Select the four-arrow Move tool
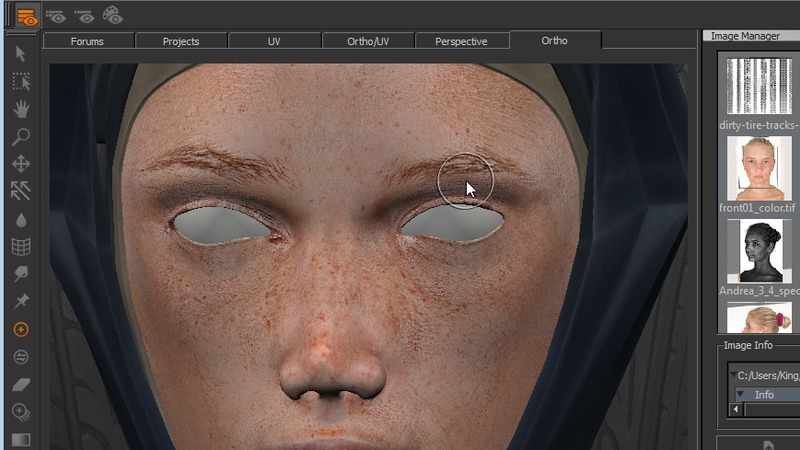Screen dimensions: 800x450 click(x=20, y=164)
